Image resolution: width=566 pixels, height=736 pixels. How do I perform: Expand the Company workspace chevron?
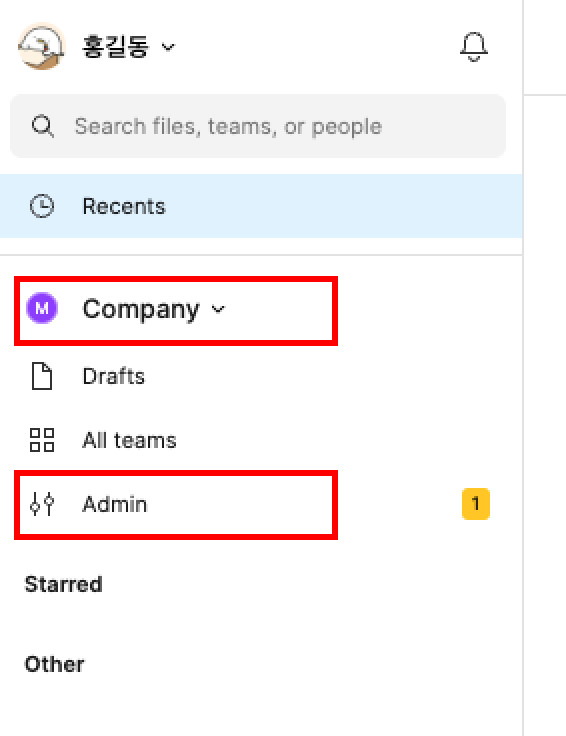218,309
